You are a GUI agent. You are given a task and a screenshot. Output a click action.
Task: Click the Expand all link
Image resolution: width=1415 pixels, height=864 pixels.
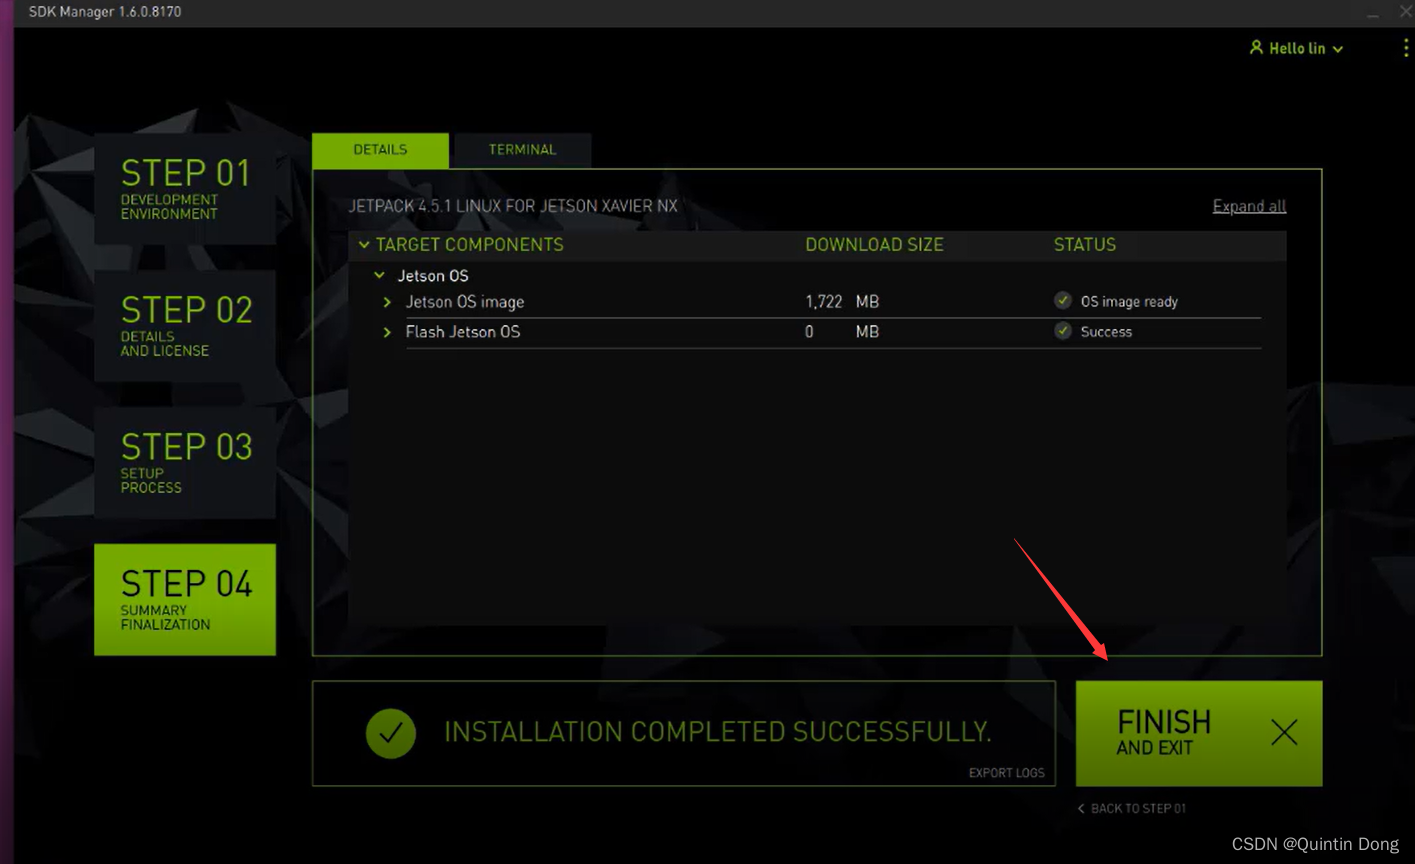tap(1249, 206)
